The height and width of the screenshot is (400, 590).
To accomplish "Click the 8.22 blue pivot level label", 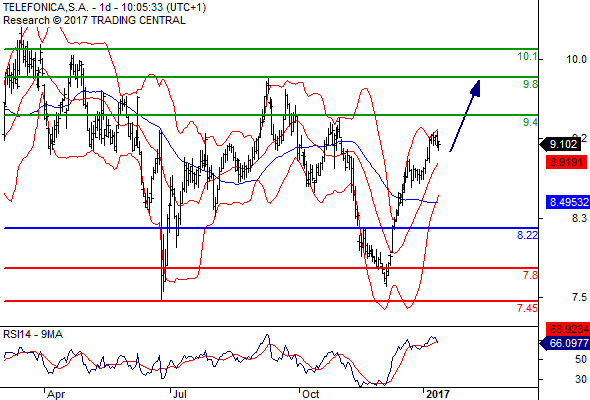I will coord(527,235).
